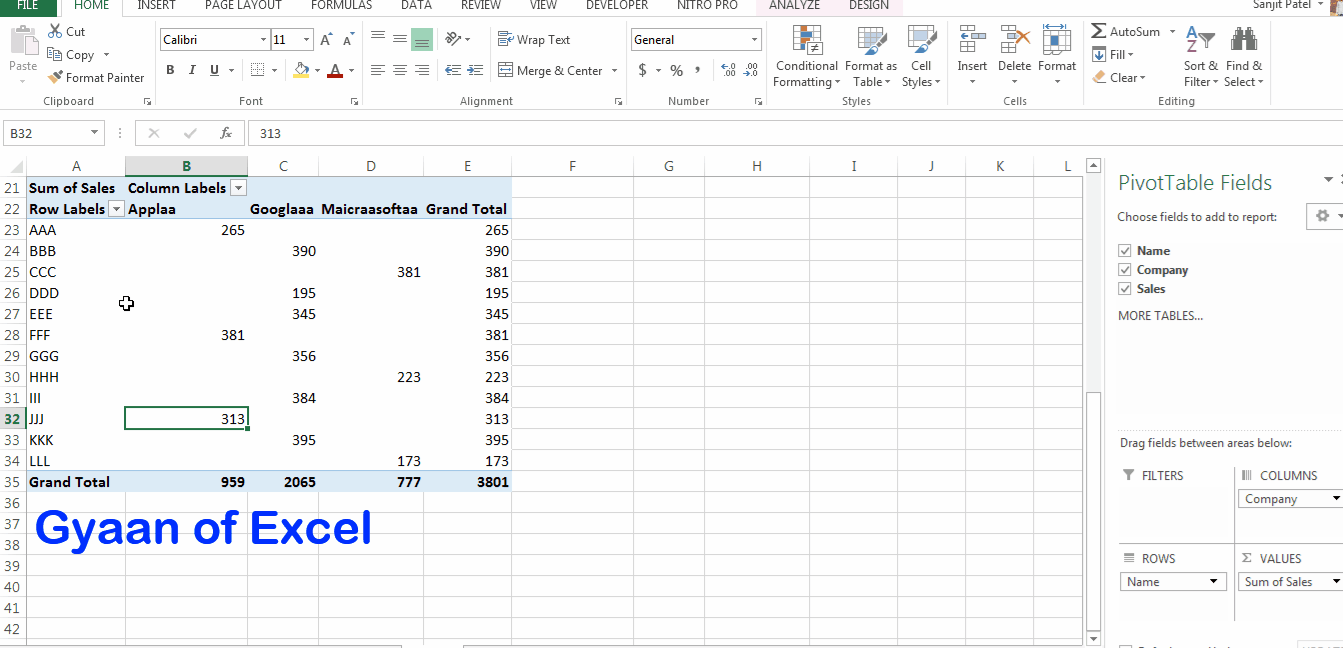Viewport: 1343px width, 648px height.
Task: Align text to top
Action: pyautogui.click(x=378, y=39)
